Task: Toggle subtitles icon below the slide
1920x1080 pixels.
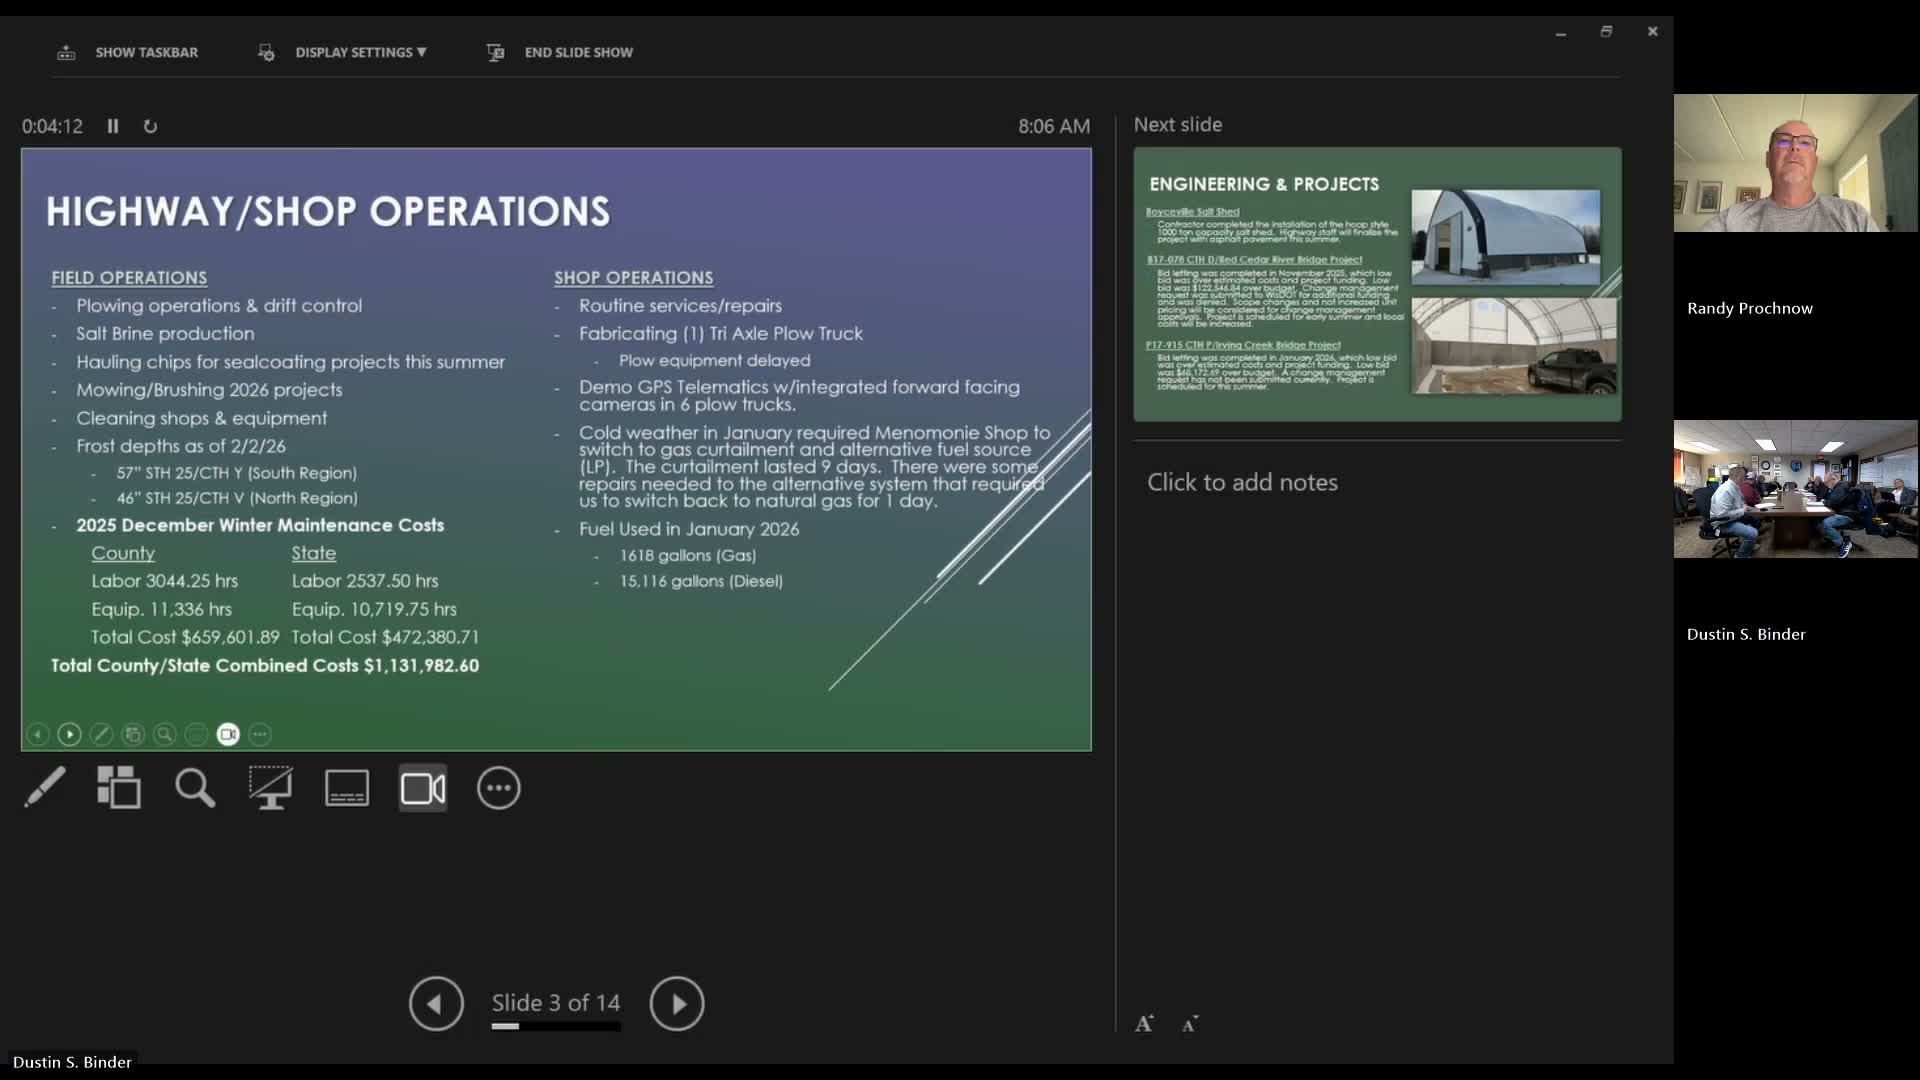Action: coord(347,788)
